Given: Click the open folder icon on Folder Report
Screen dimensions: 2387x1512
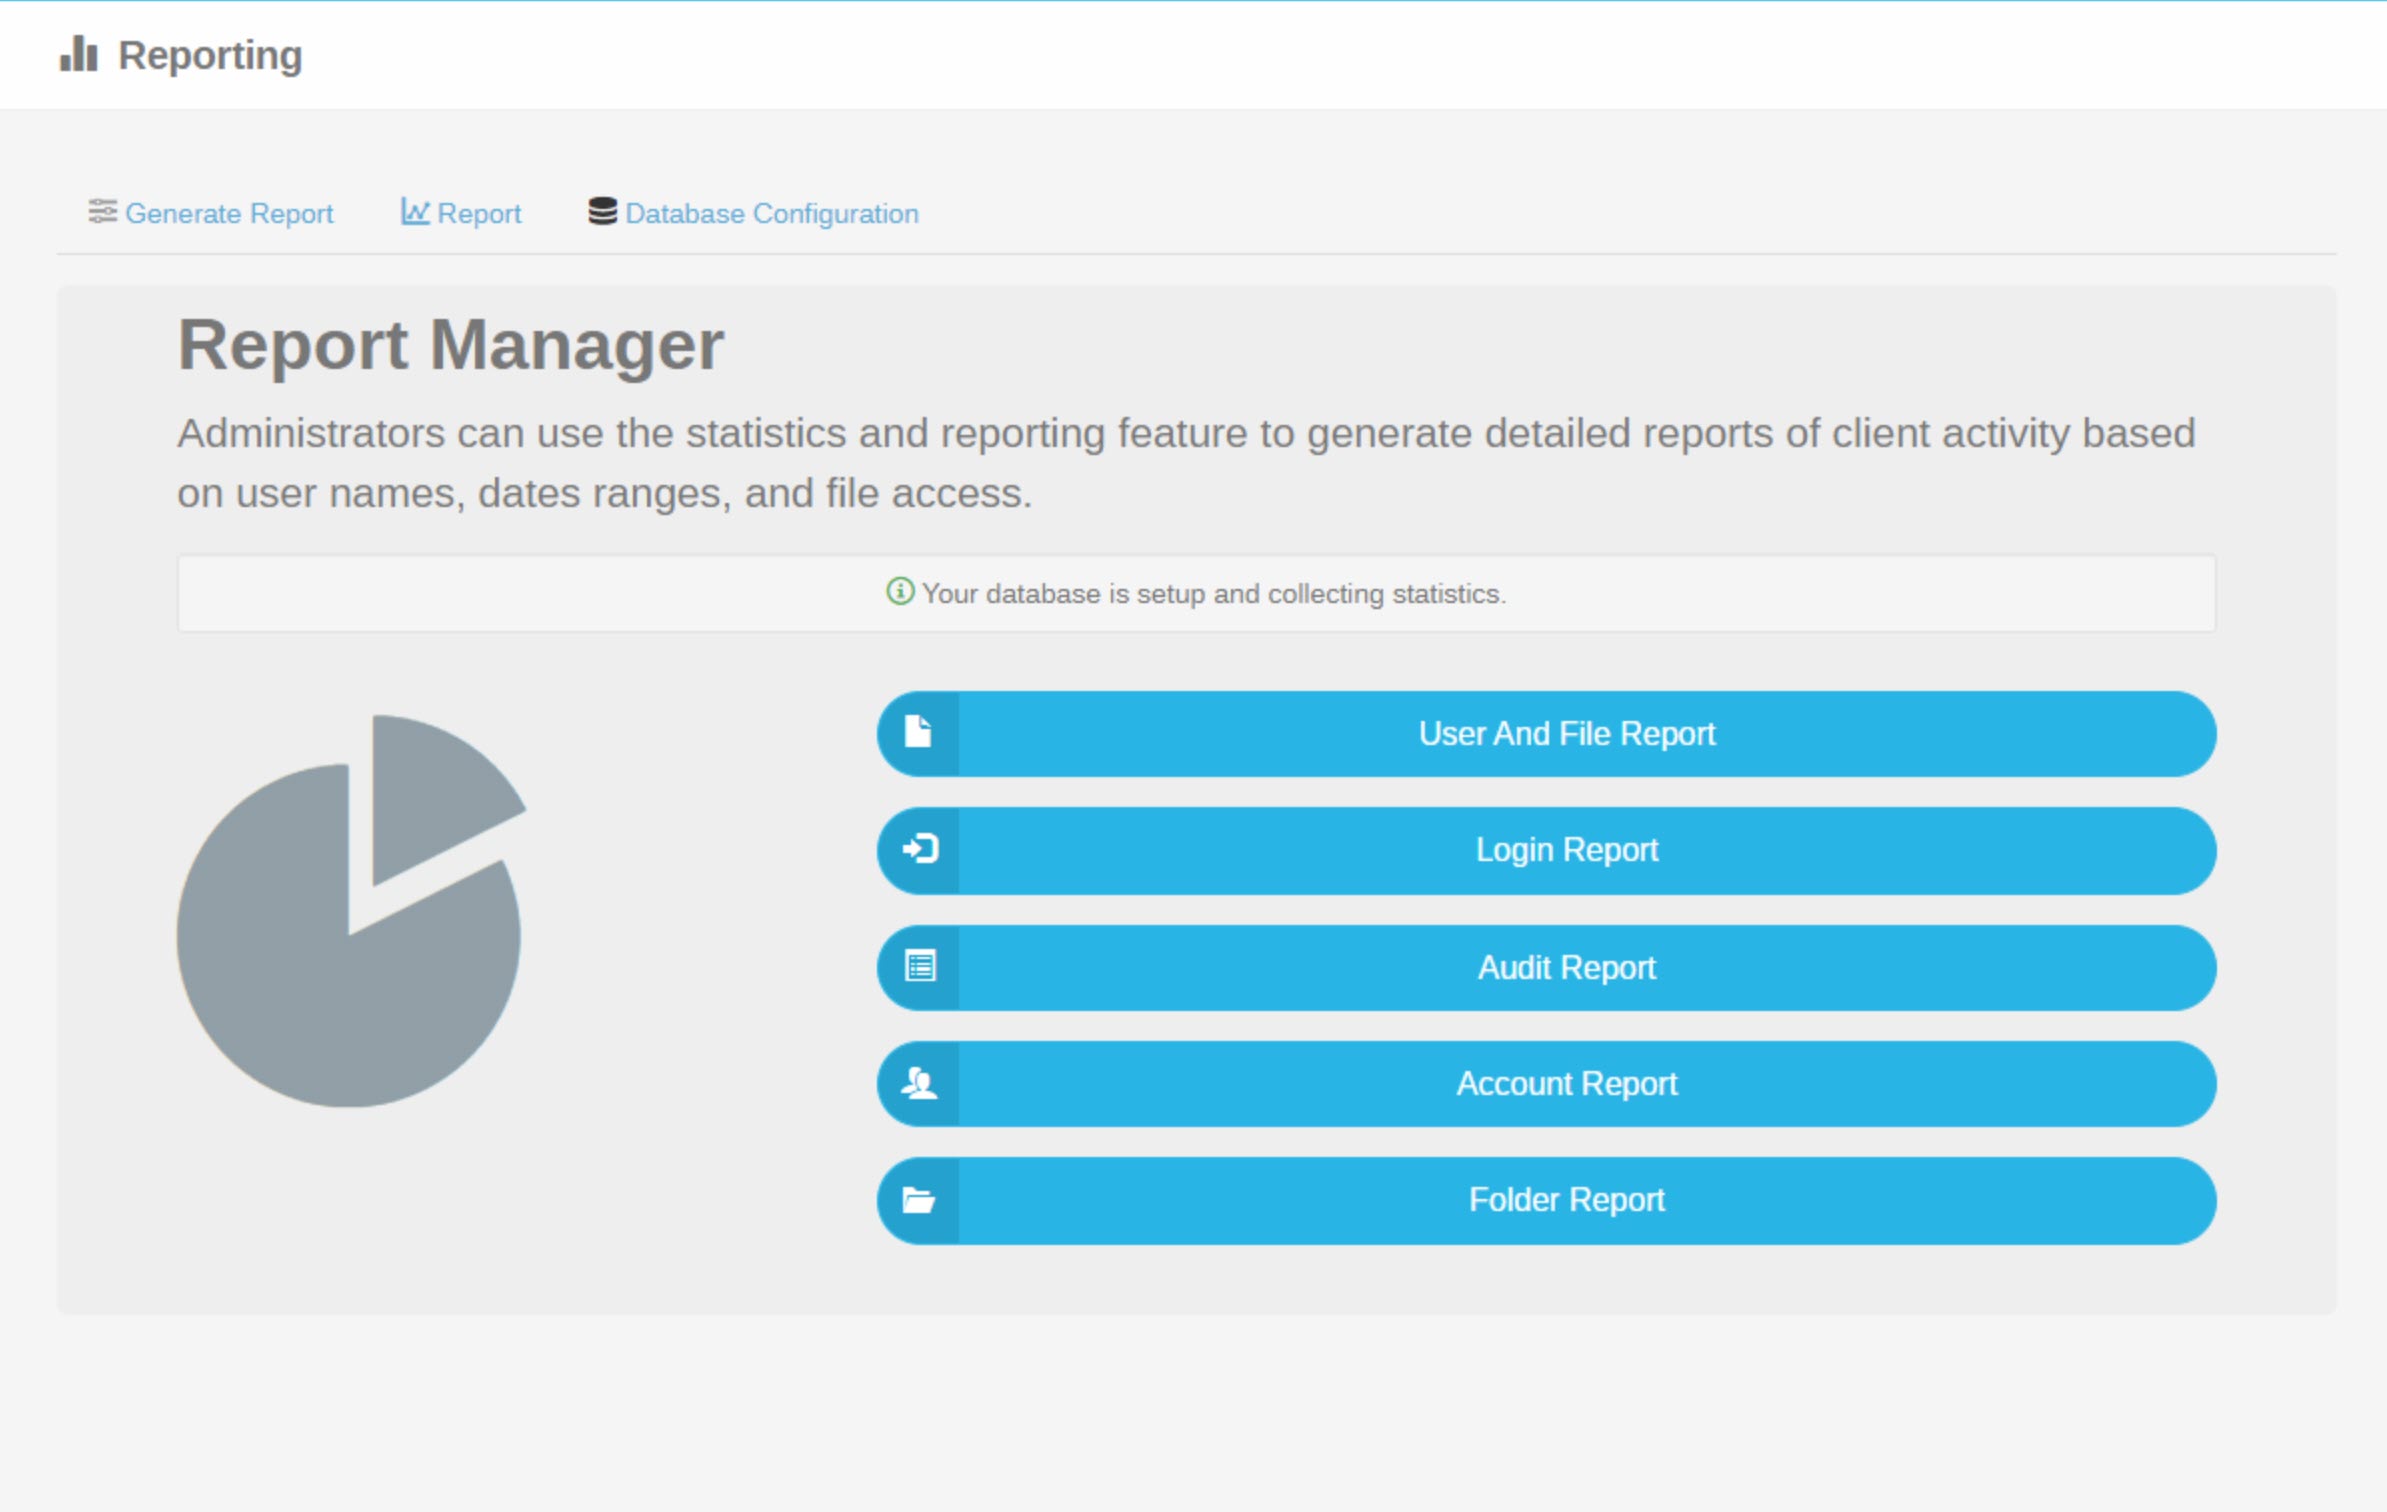Looking at the screenshot, I should [918, 1200].
